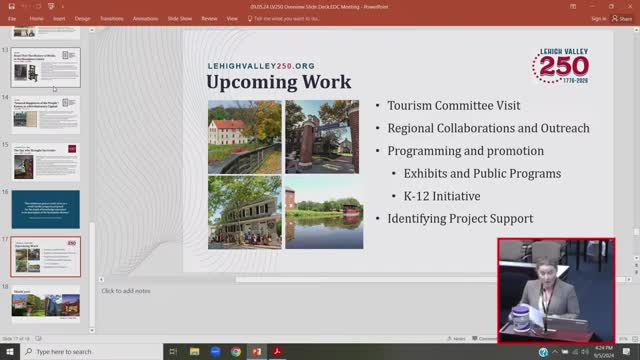Image resolution: width=640 pixels, height=360 pixels.
Task: Open Ribbon Display Options
Action: coord(573,7)
